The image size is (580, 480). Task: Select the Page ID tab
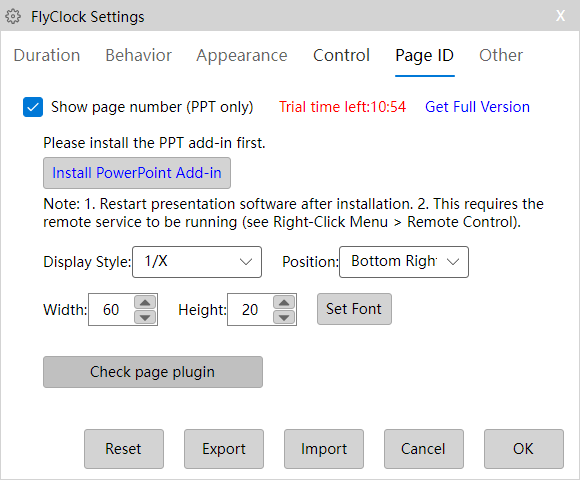click(425, 56)
